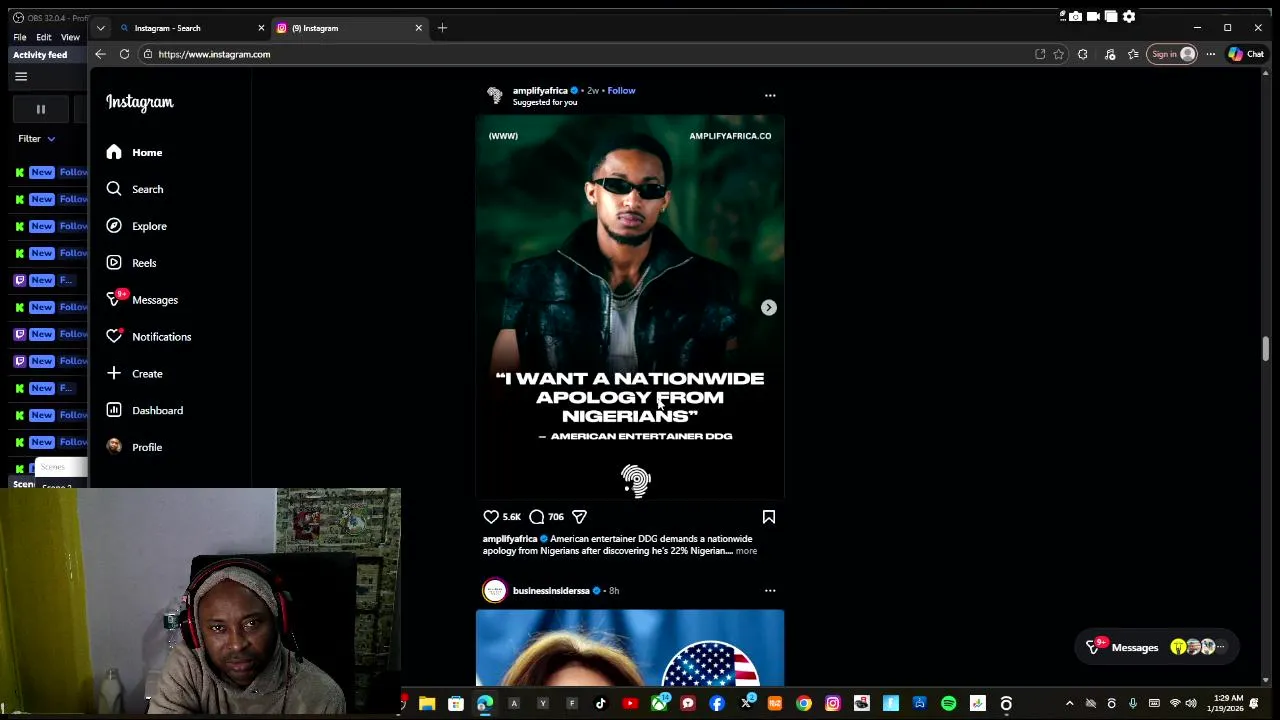This screenshot has width=1280, height=720.
Task: Add this page to favorites star
Action: [1059, 54]
